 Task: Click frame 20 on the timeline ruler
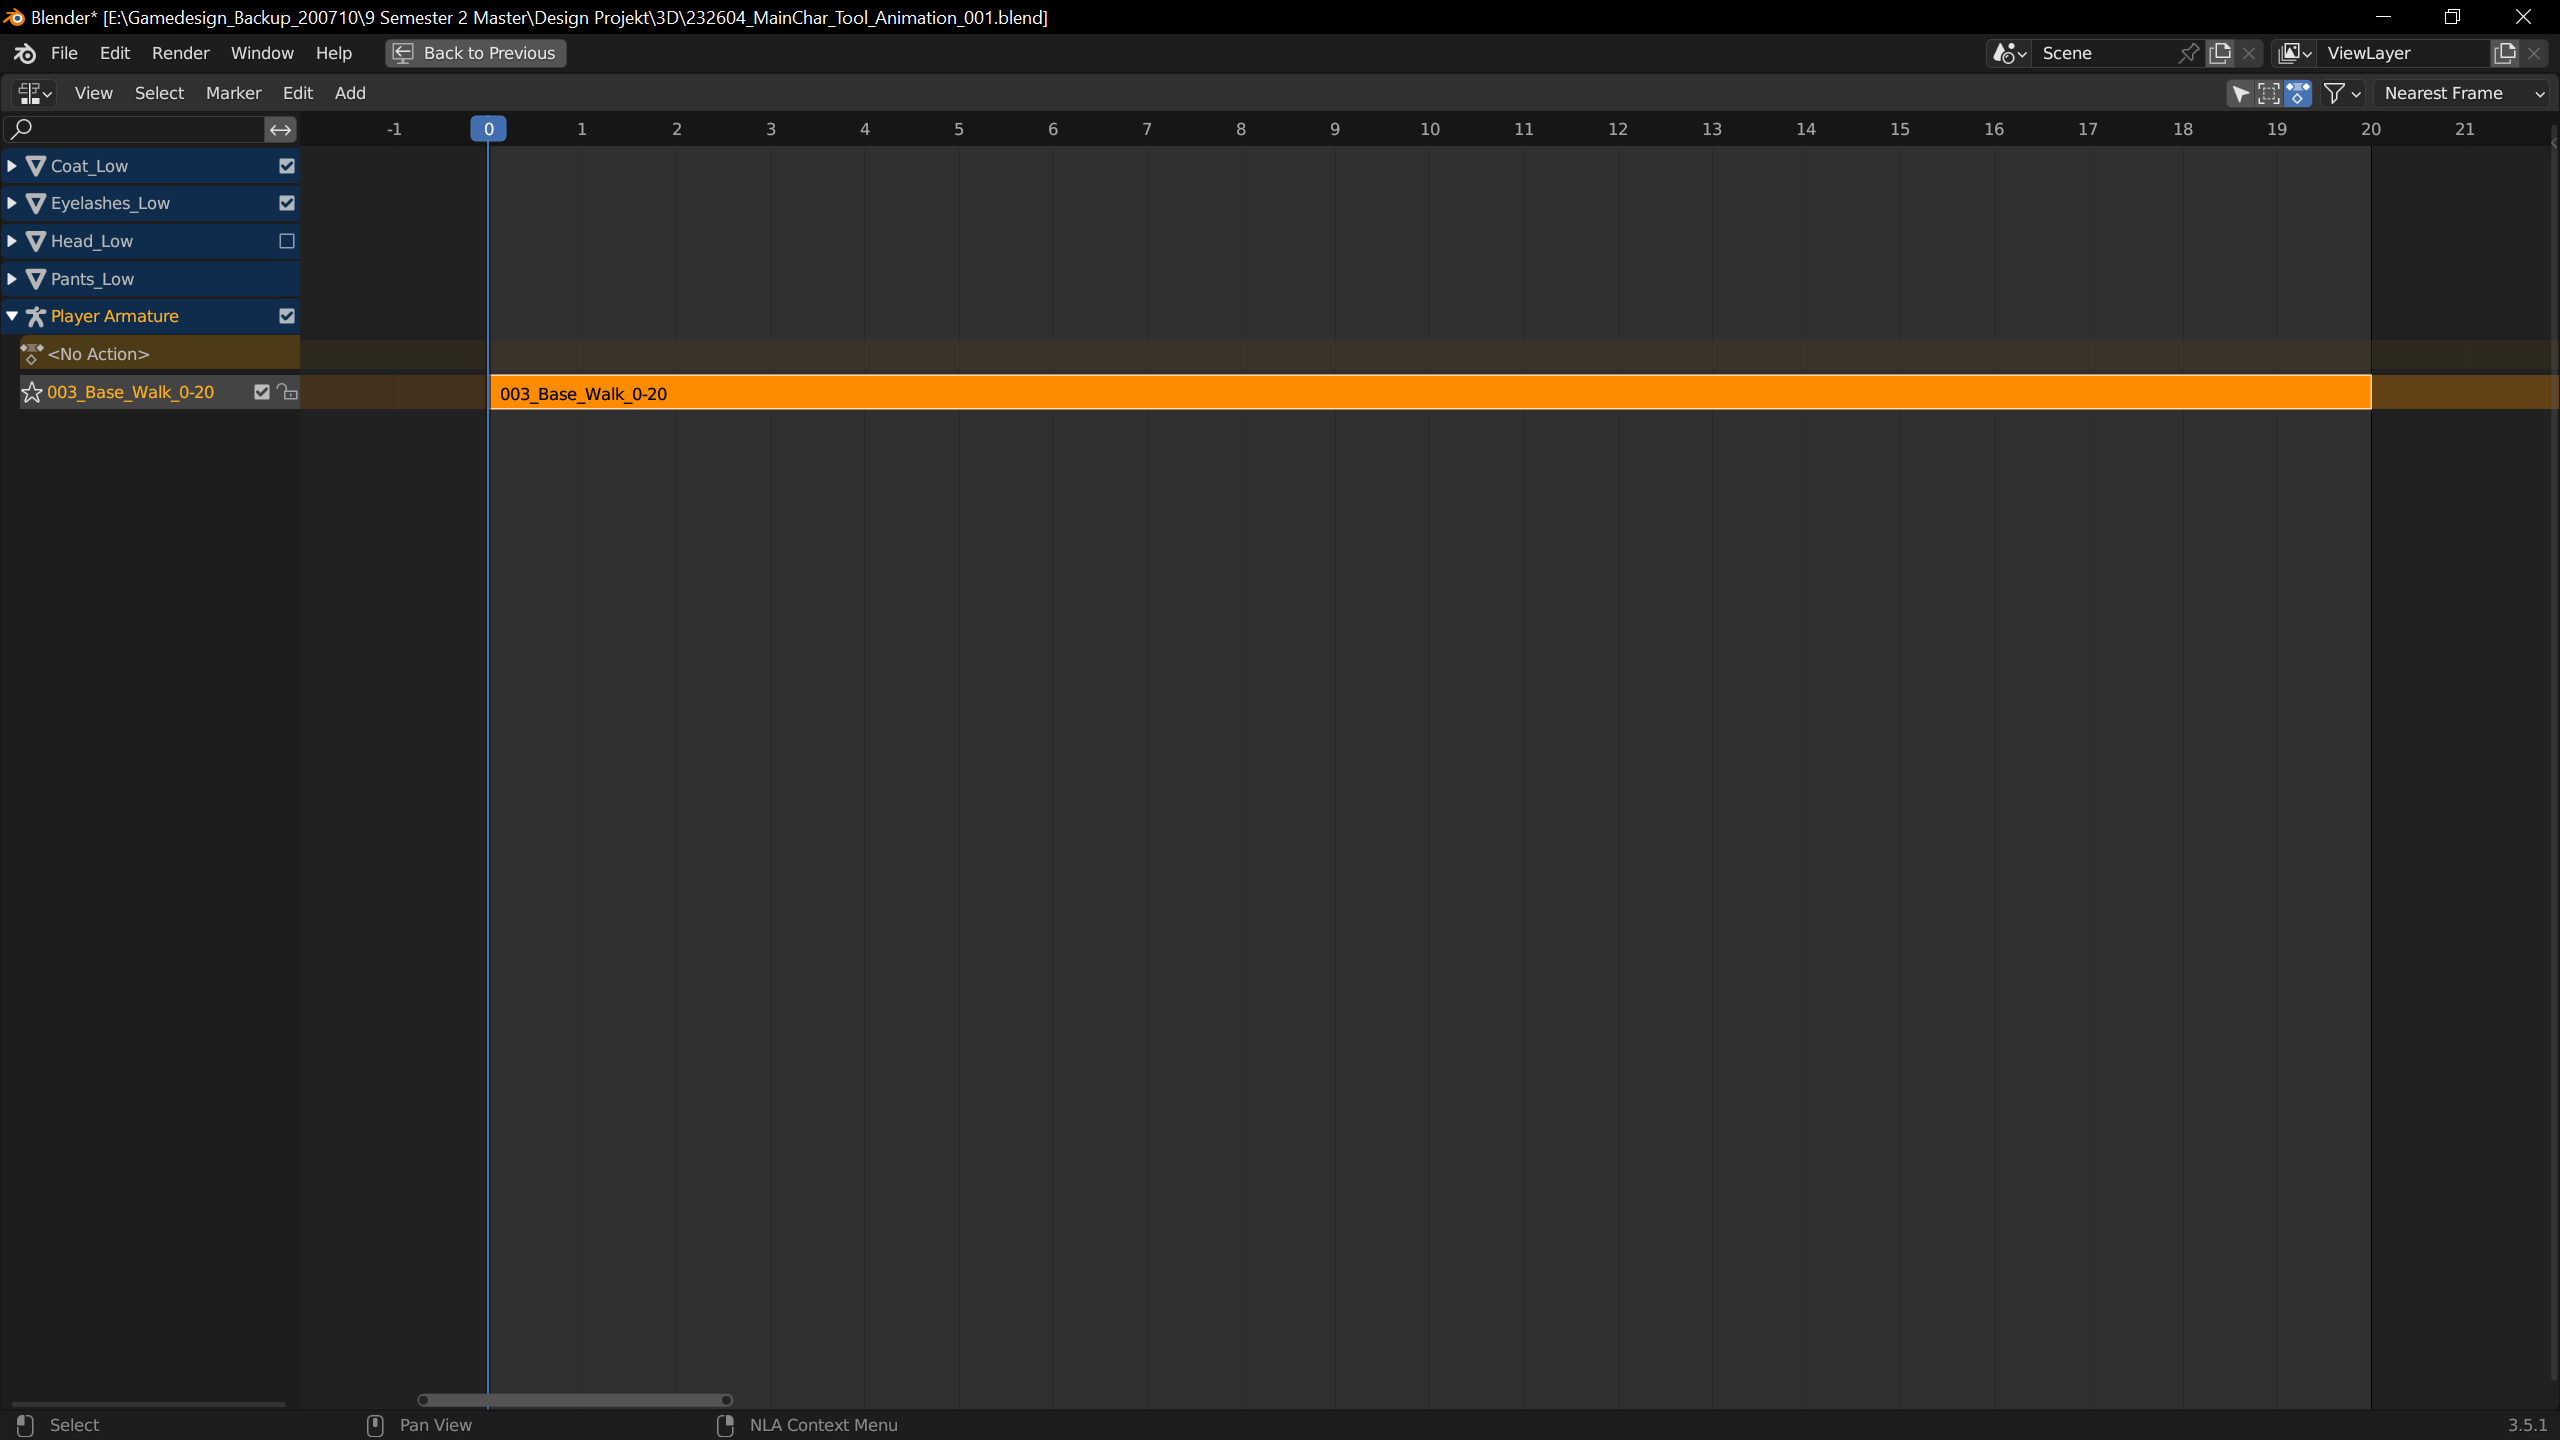(x=2371, y=129)
